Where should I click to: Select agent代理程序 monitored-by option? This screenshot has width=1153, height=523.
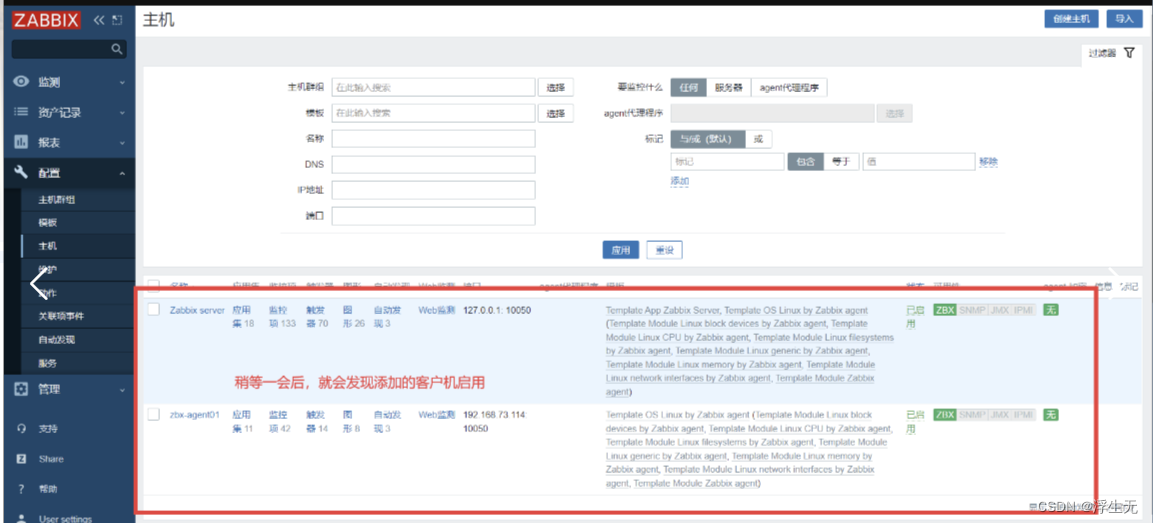click(x=789, y=88)
